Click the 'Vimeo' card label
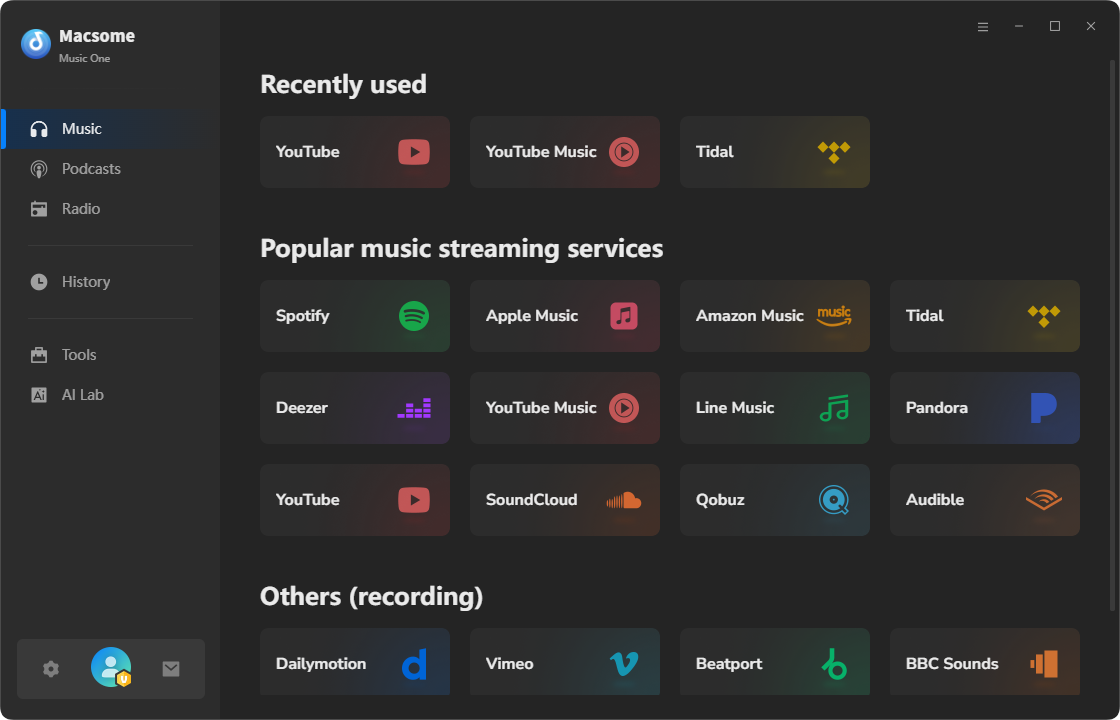 509,664
